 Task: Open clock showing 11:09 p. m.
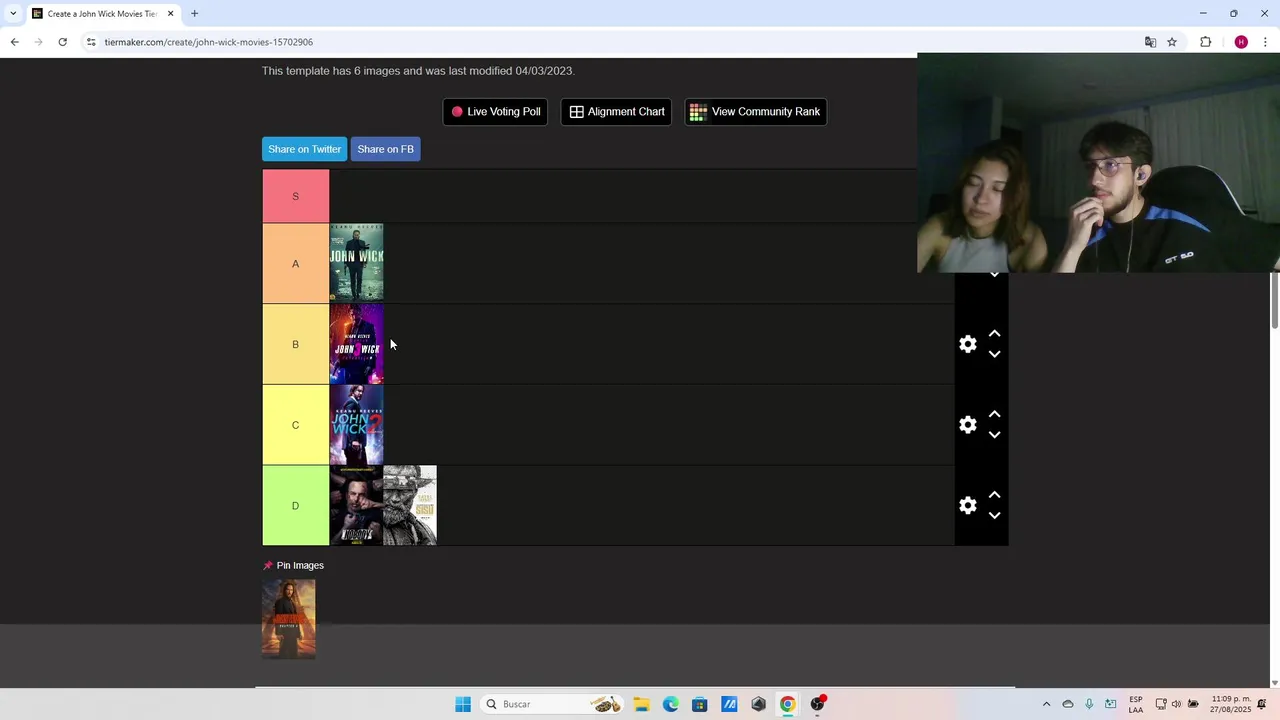(x=1230, y=704)
